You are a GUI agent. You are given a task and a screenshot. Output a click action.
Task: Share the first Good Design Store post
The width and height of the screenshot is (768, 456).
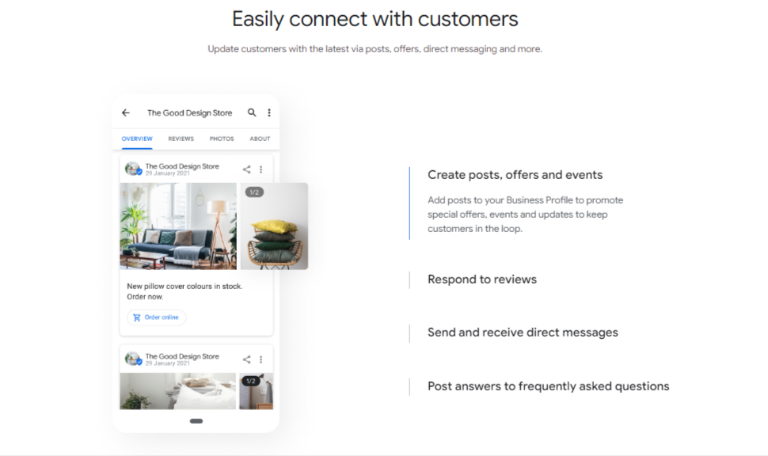point(246,169)
